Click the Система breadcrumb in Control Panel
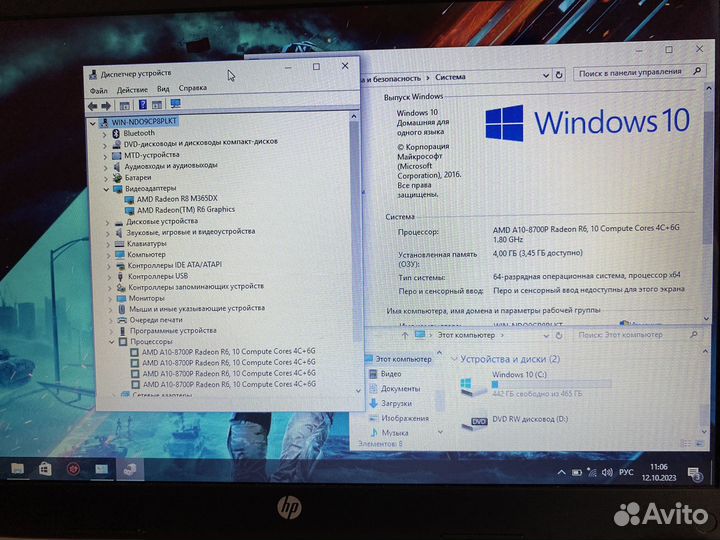This screenshot has width=720, height=540. click(x=450, y=77)
